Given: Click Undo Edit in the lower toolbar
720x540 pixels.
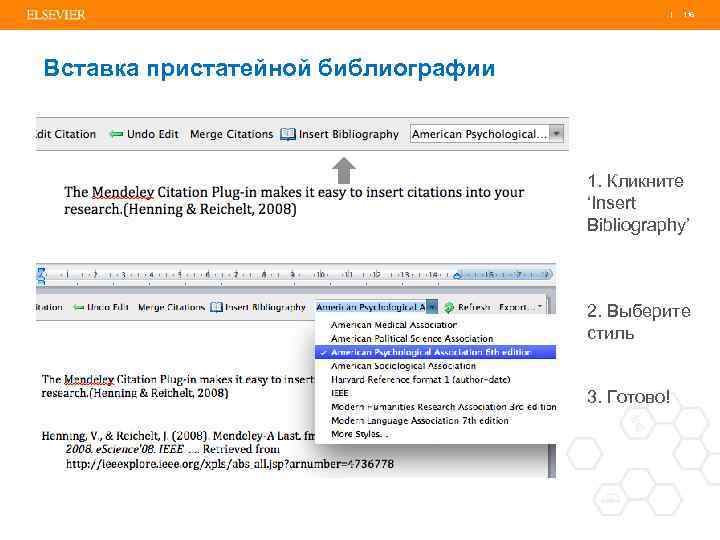Looking at the screenshot, I should click(x=107, y=307).
